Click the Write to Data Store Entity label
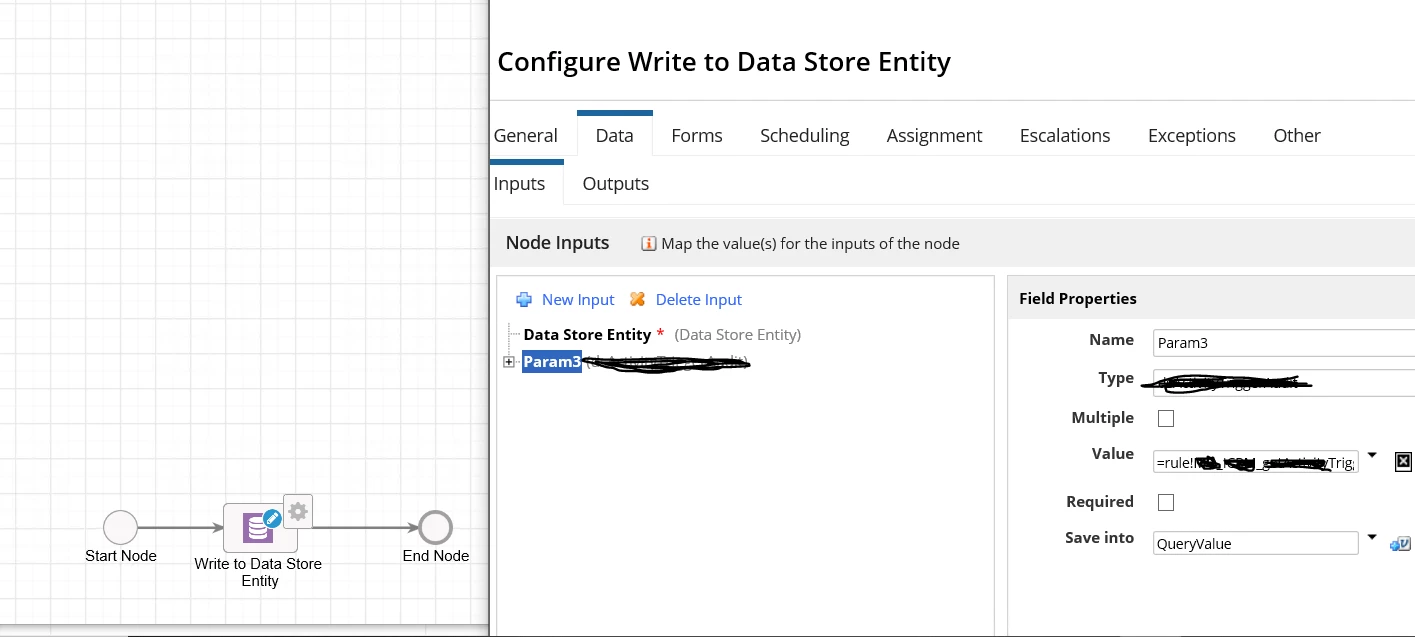 point(259,572)
